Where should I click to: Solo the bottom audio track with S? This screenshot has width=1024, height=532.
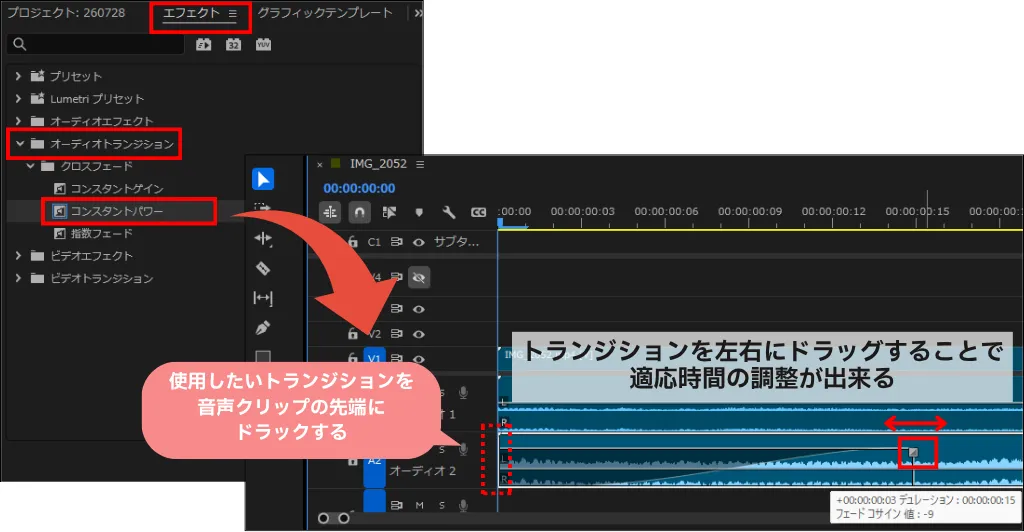point(442,505)
